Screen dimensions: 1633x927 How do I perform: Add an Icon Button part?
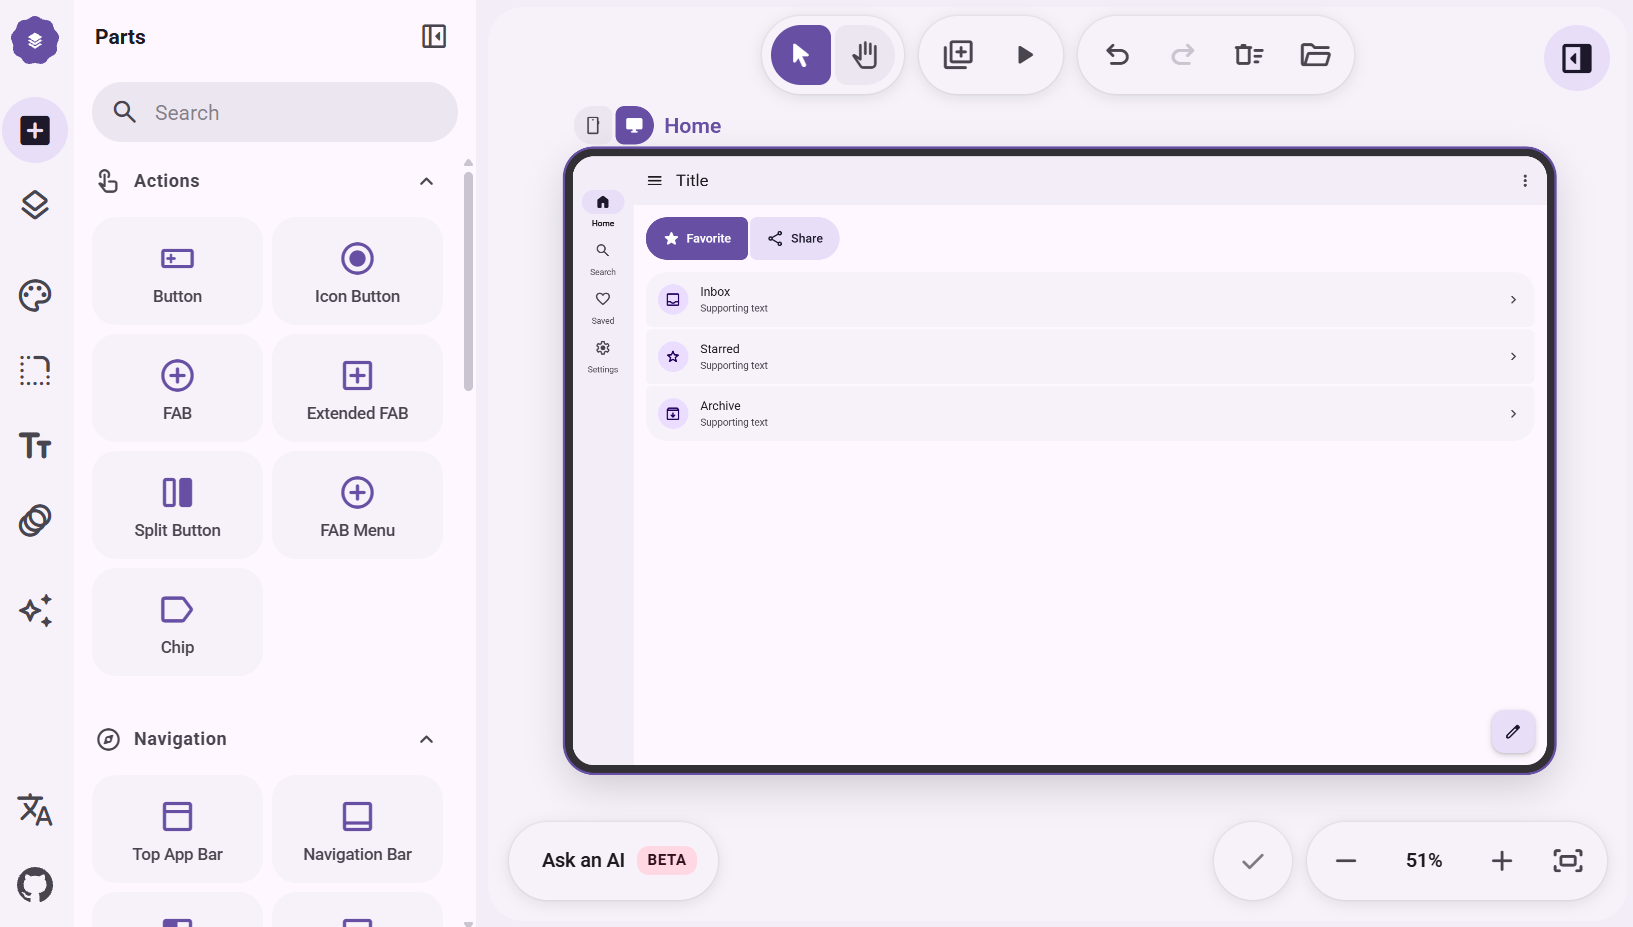tap(357, 271)
